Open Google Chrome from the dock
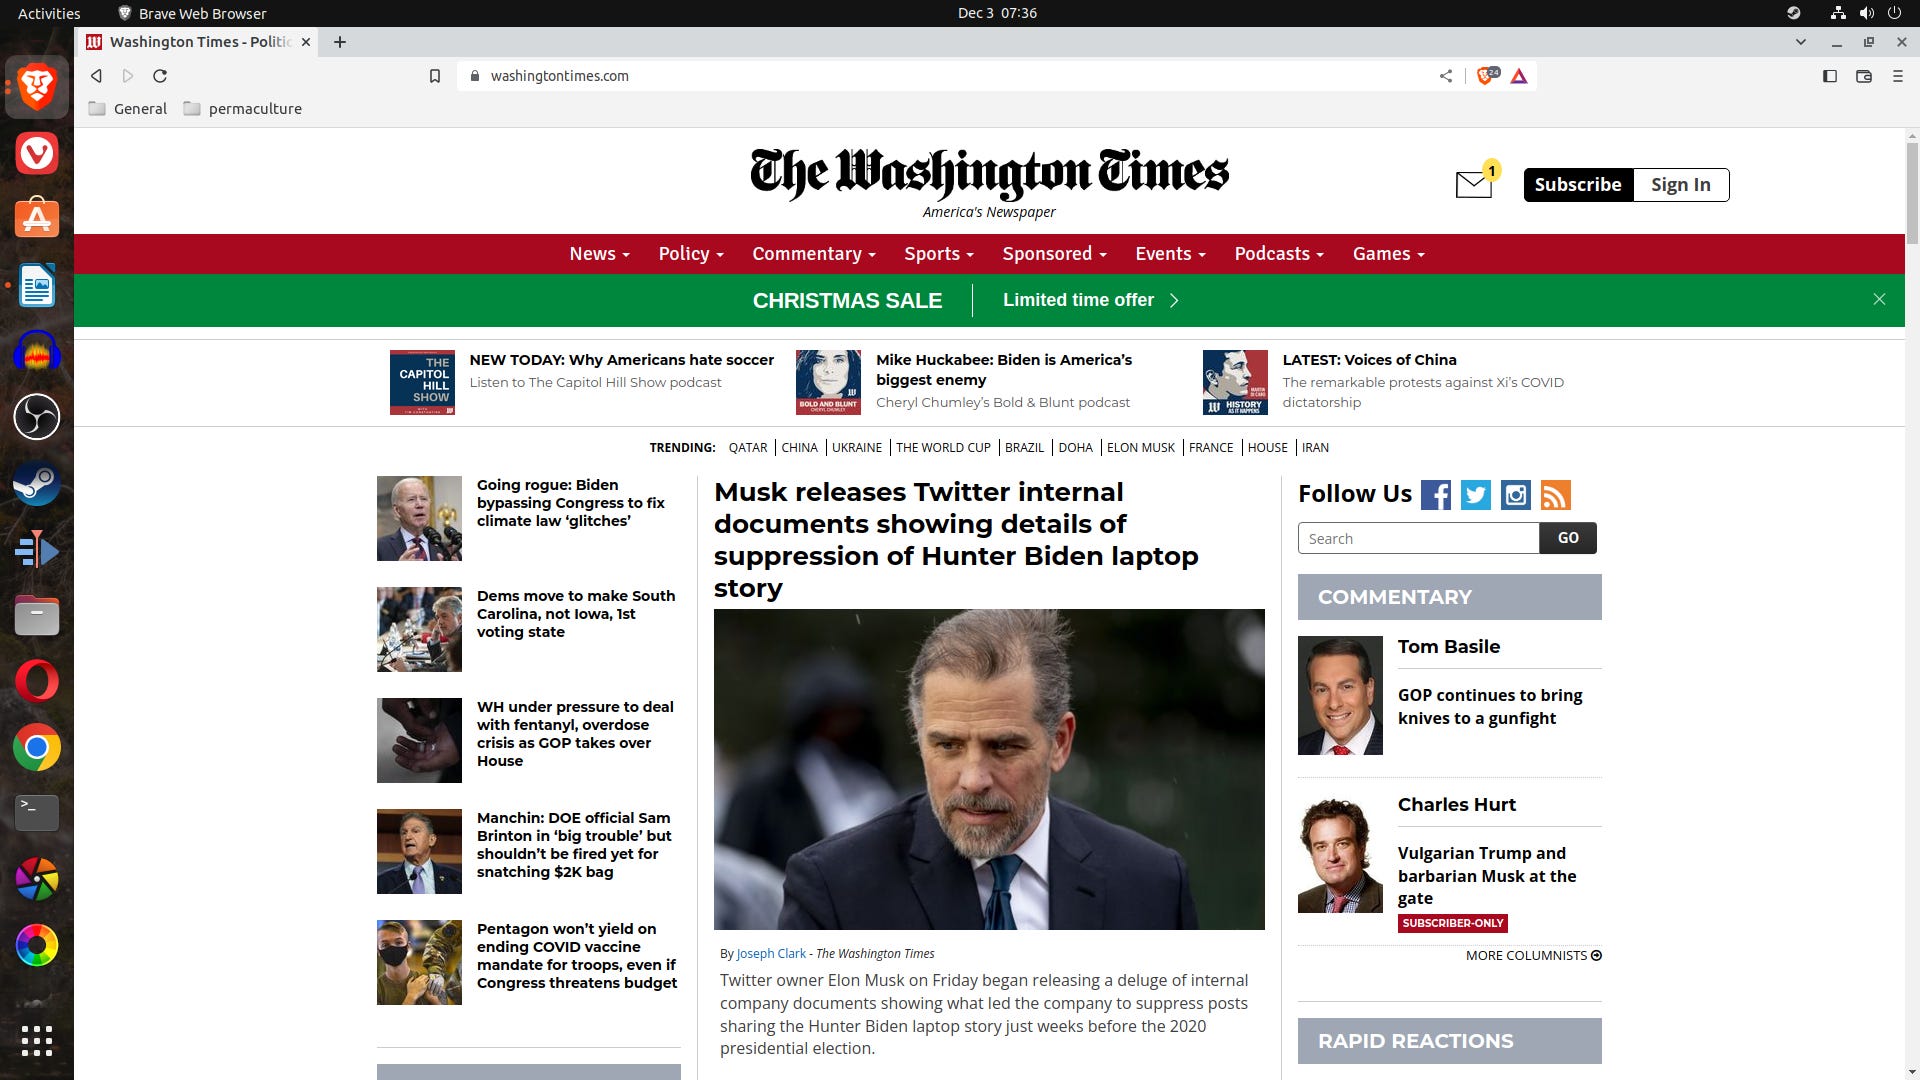 (x=37, y=748)
